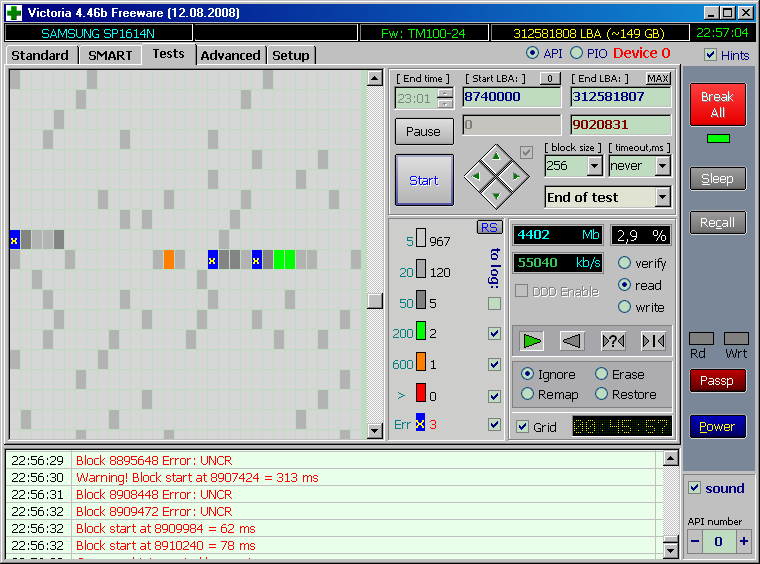Toggle the Grid checkbox
The image size is (760, 564).
pos(522,427)
